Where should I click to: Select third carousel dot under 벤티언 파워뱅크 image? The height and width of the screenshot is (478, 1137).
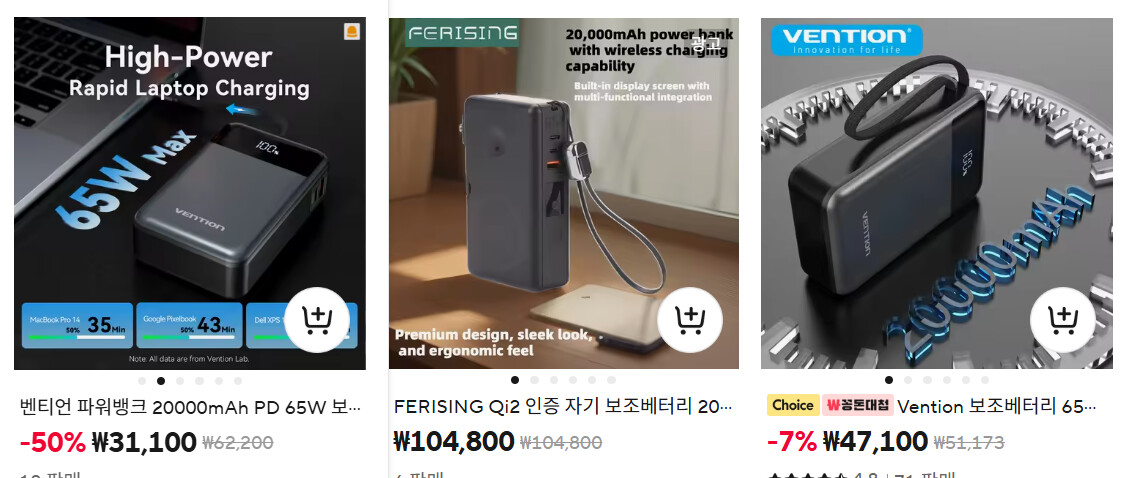coord(180,381)
